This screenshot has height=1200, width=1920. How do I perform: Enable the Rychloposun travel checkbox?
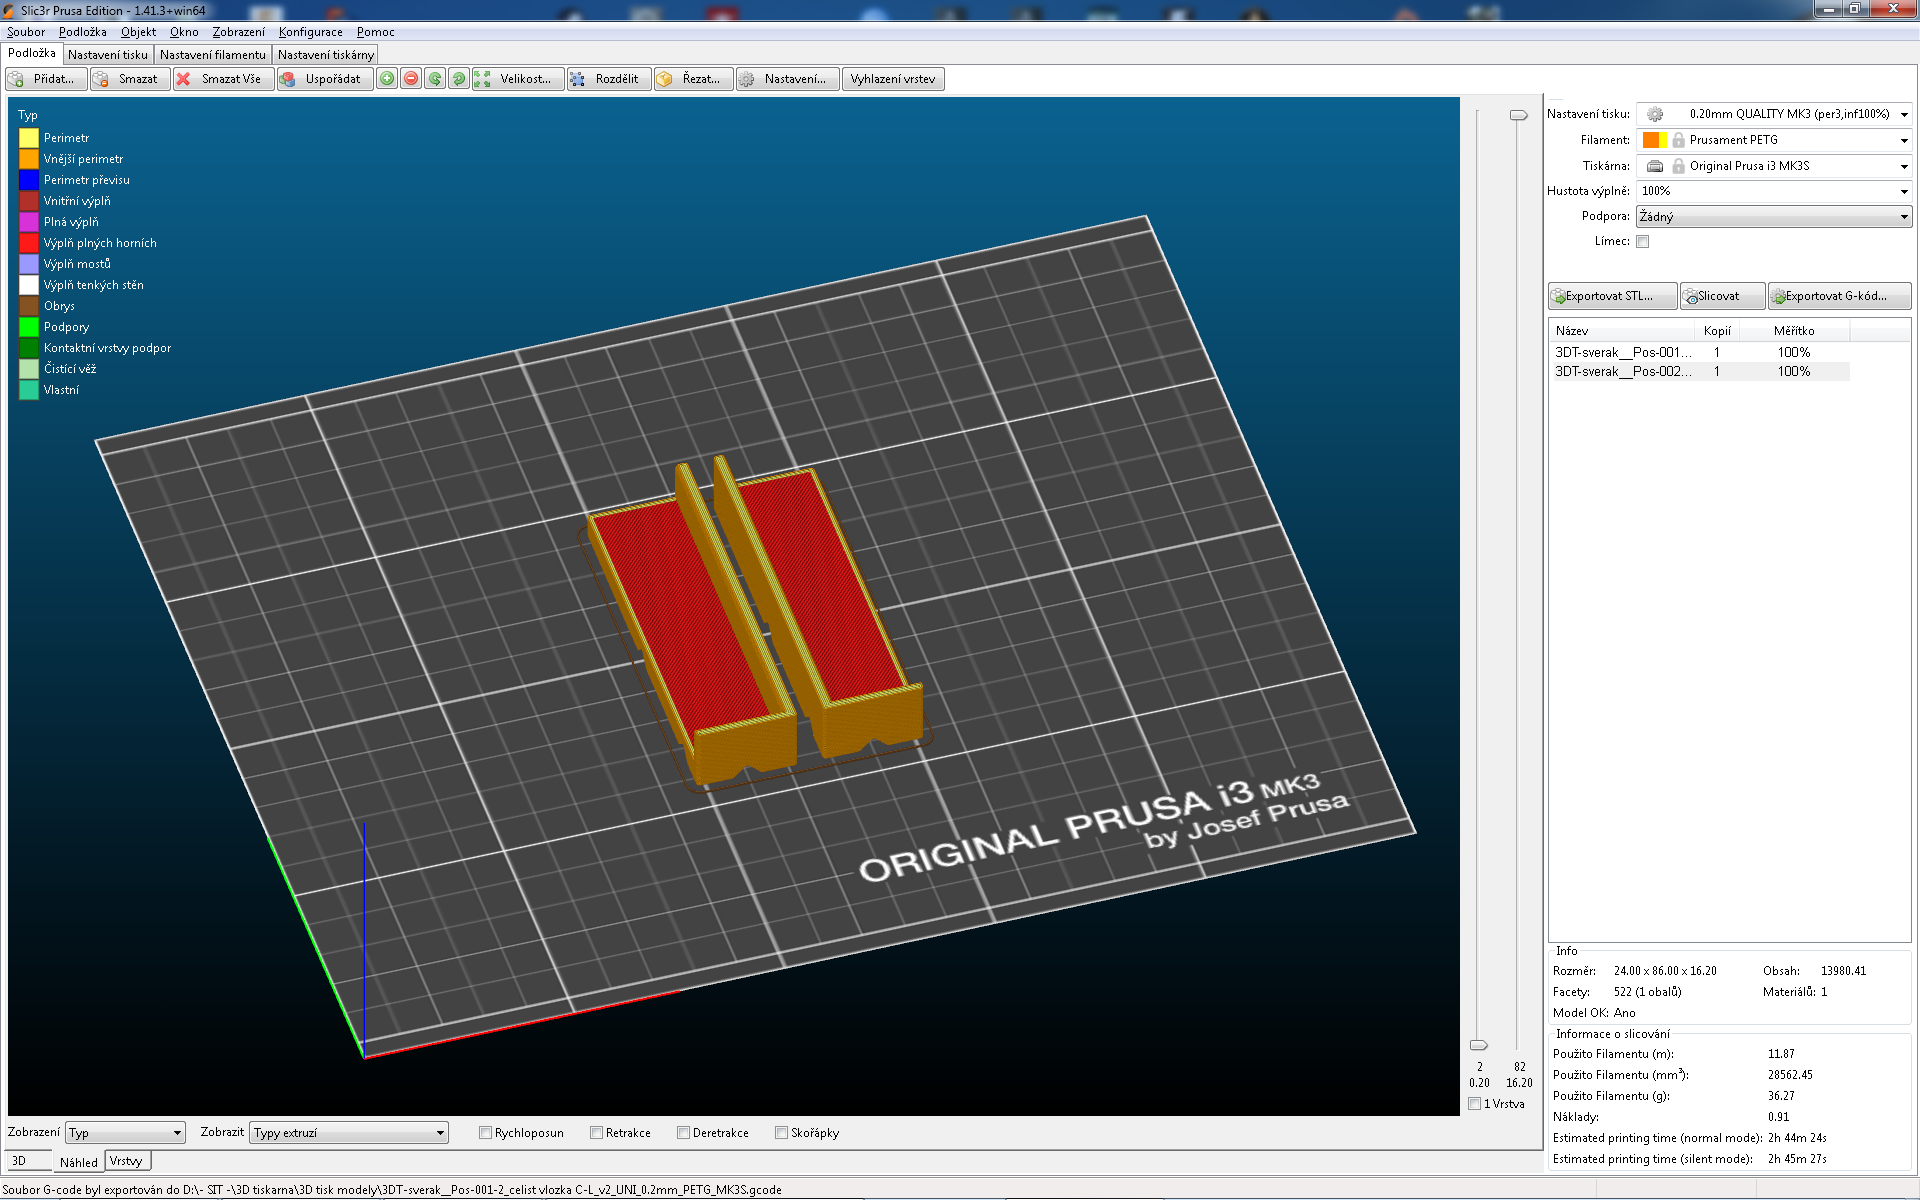[x=485, y=1133]
